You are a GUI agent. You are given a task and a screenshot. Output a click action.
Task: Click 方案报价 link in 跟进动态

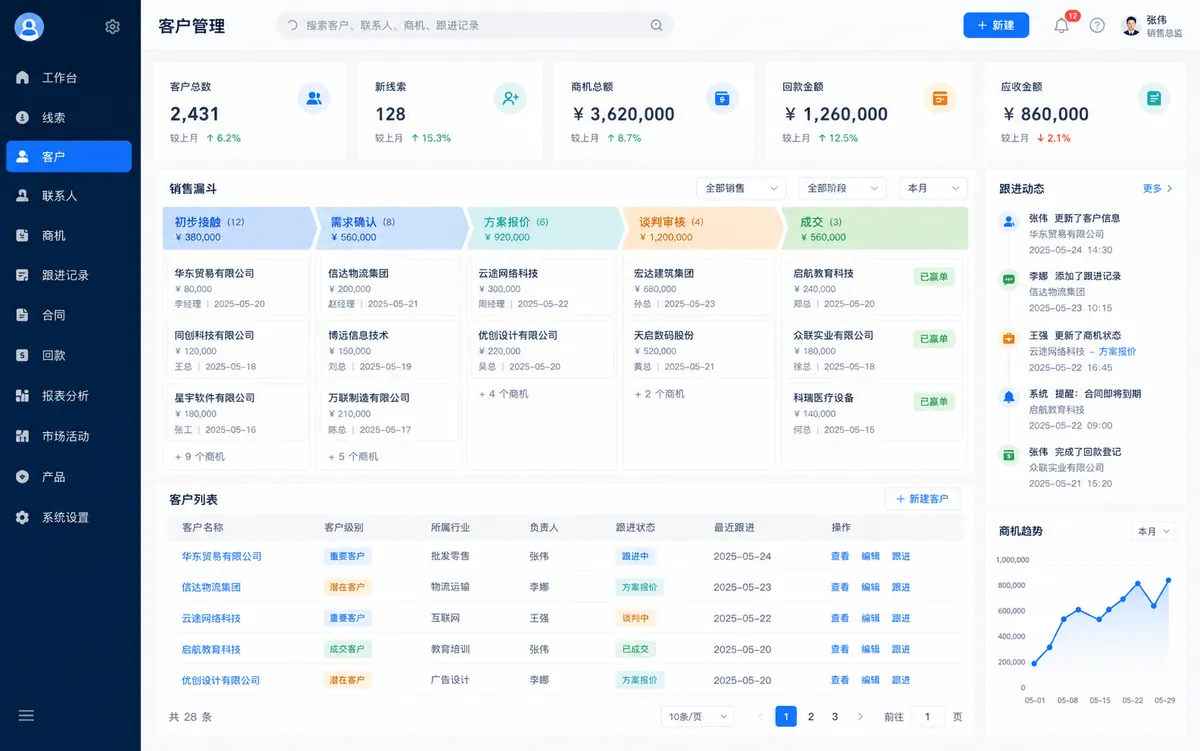(x=1117, y=352)
